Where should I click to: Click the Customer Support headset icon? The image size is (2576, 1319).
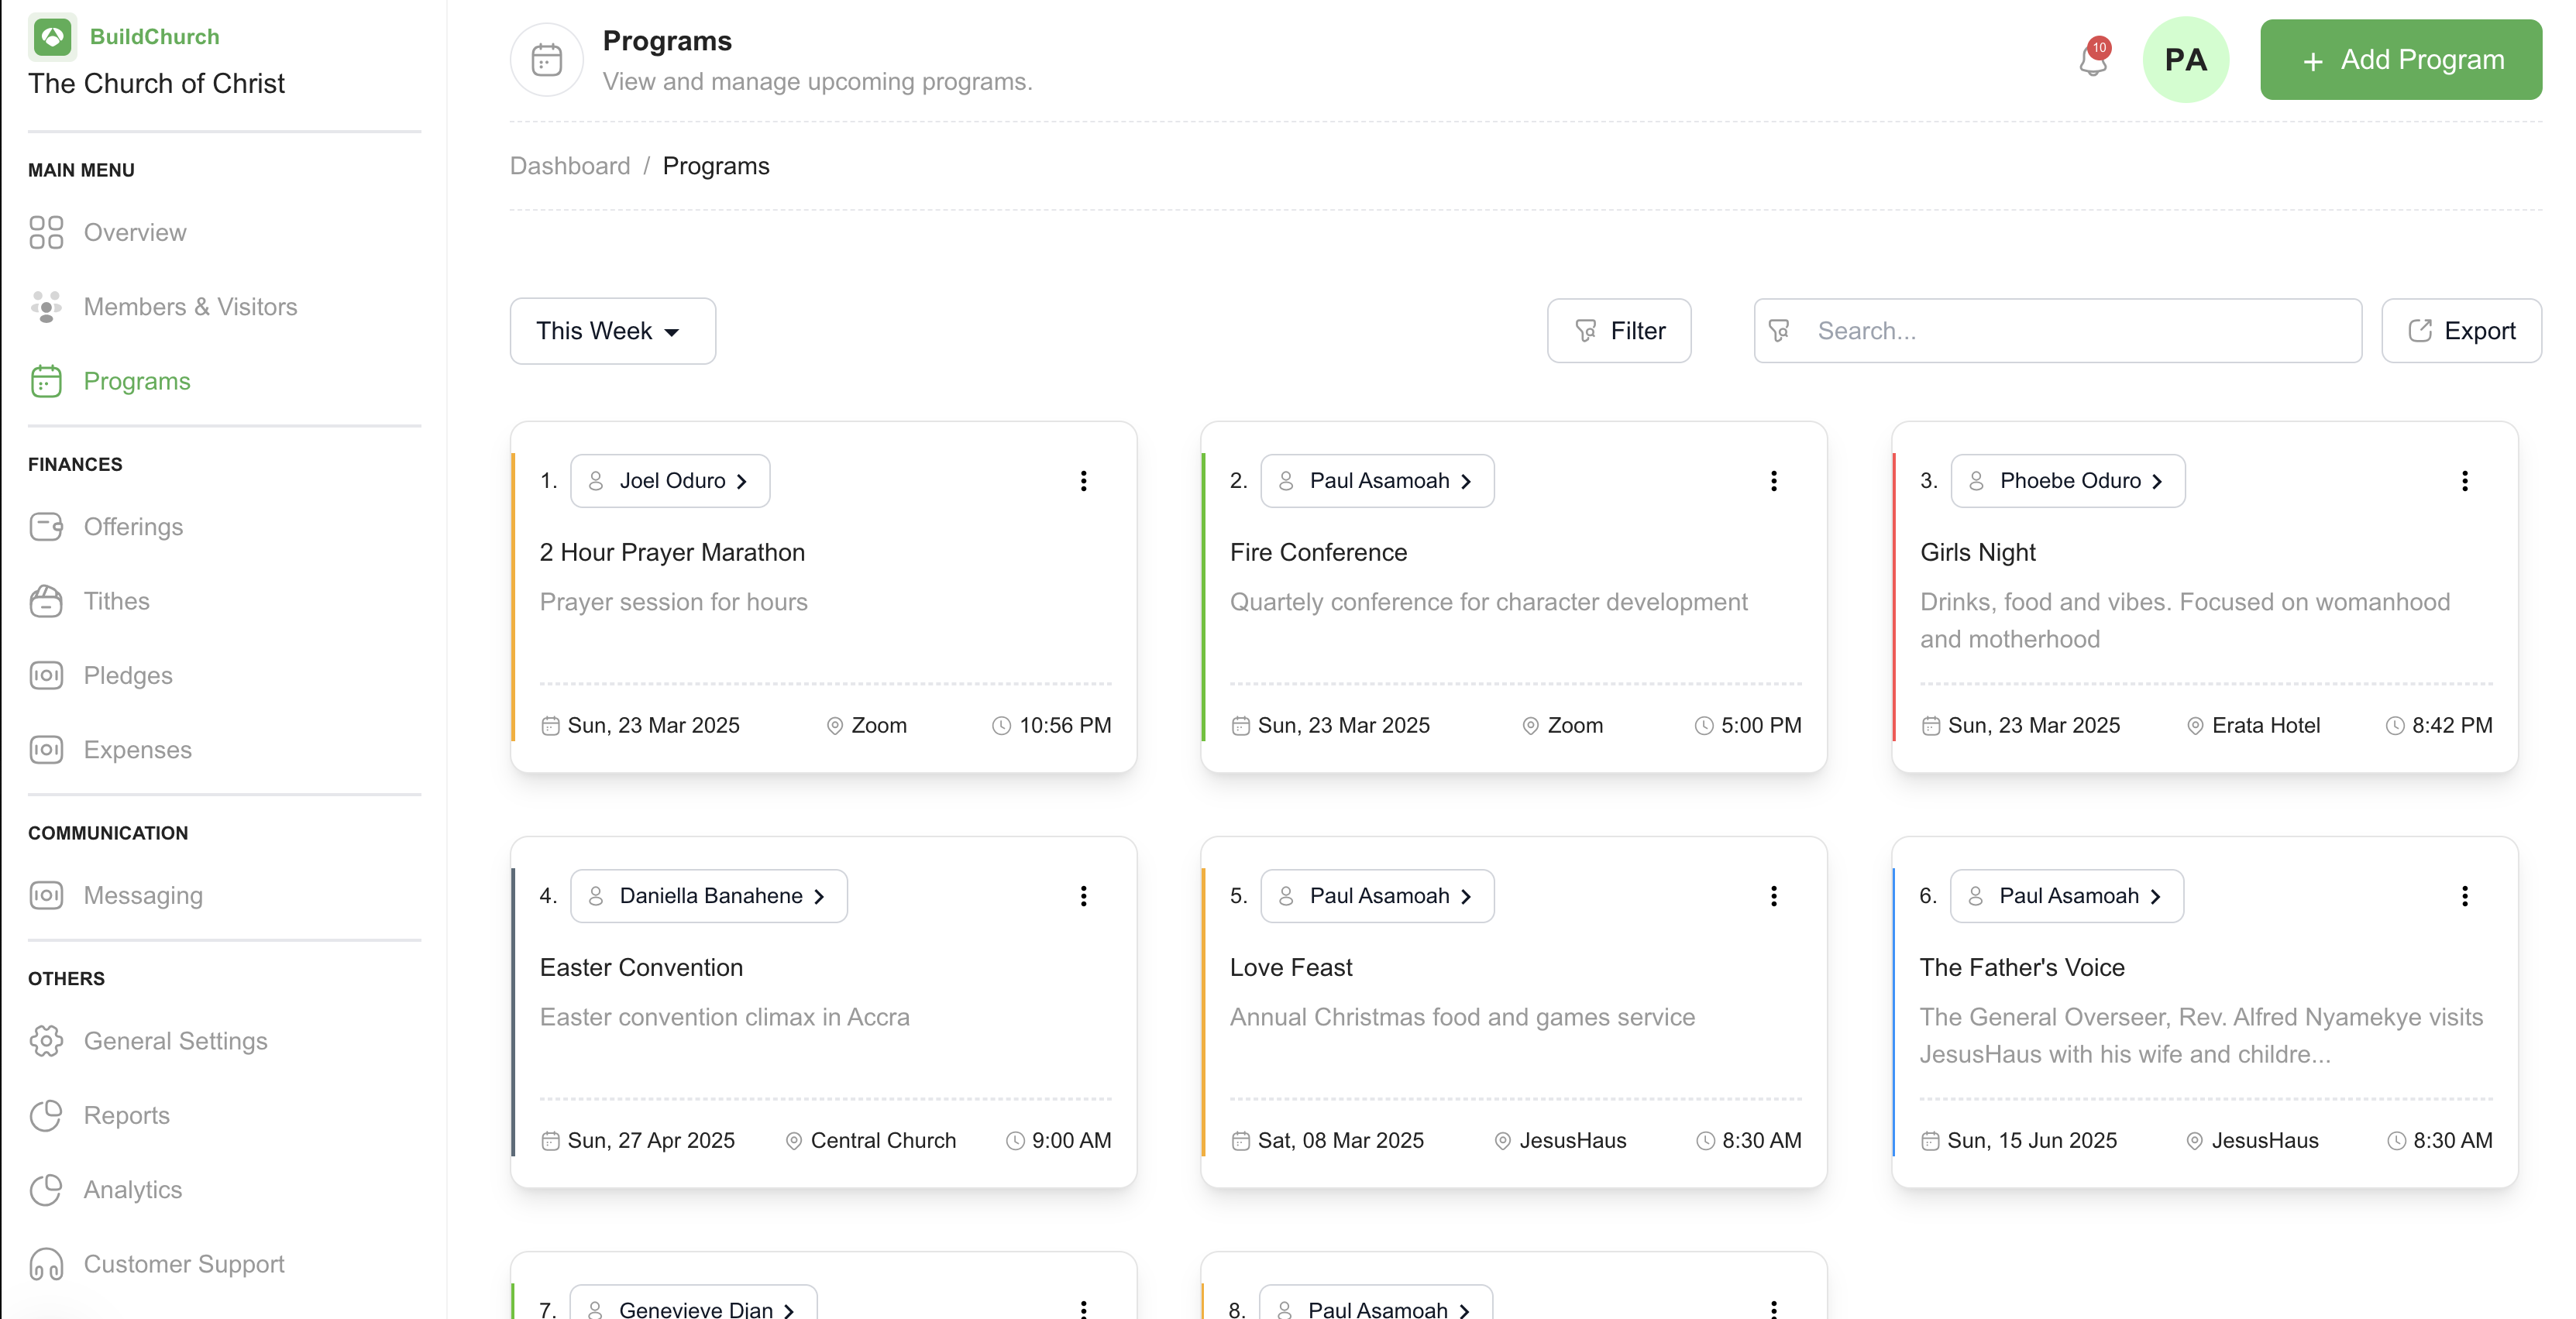46,1264
